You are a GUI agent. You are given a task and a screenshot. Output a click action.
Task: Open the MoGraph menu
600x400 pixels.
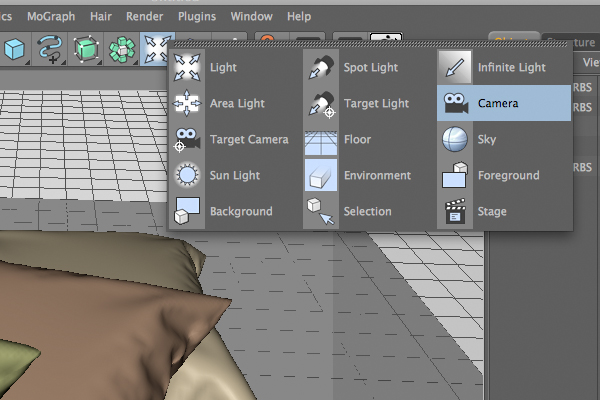point(51,16)
